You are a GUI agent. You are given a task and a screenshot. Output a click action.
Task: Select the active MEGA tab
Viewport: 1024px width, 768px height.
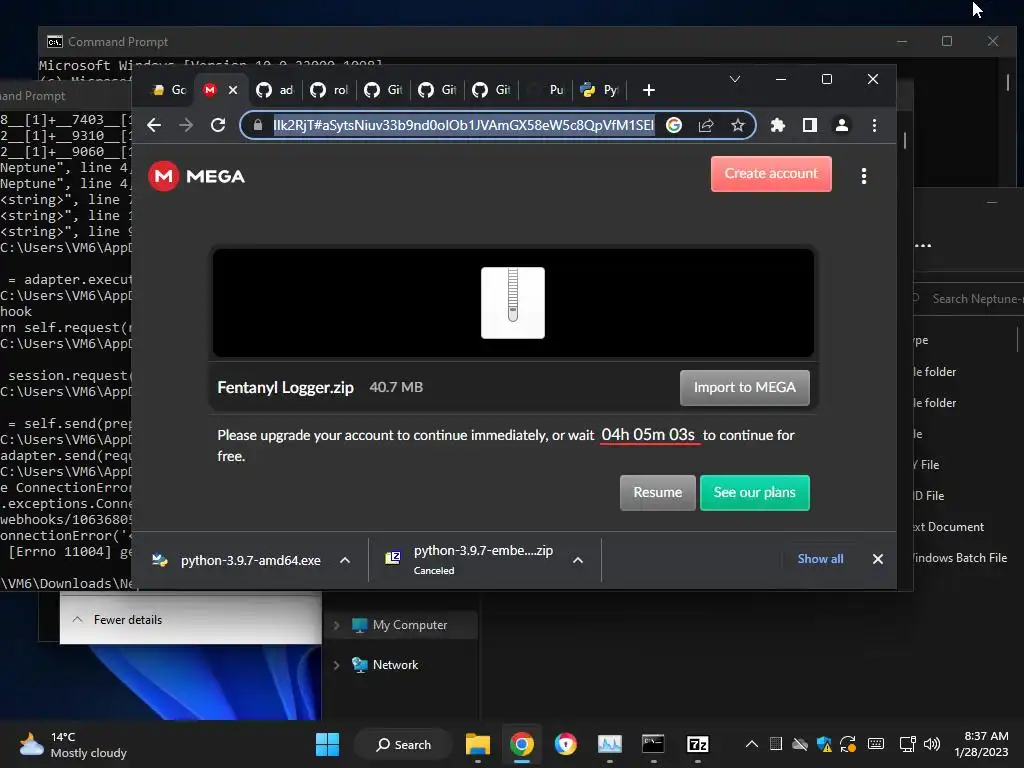pyautogui.click(x=210, y=90)
